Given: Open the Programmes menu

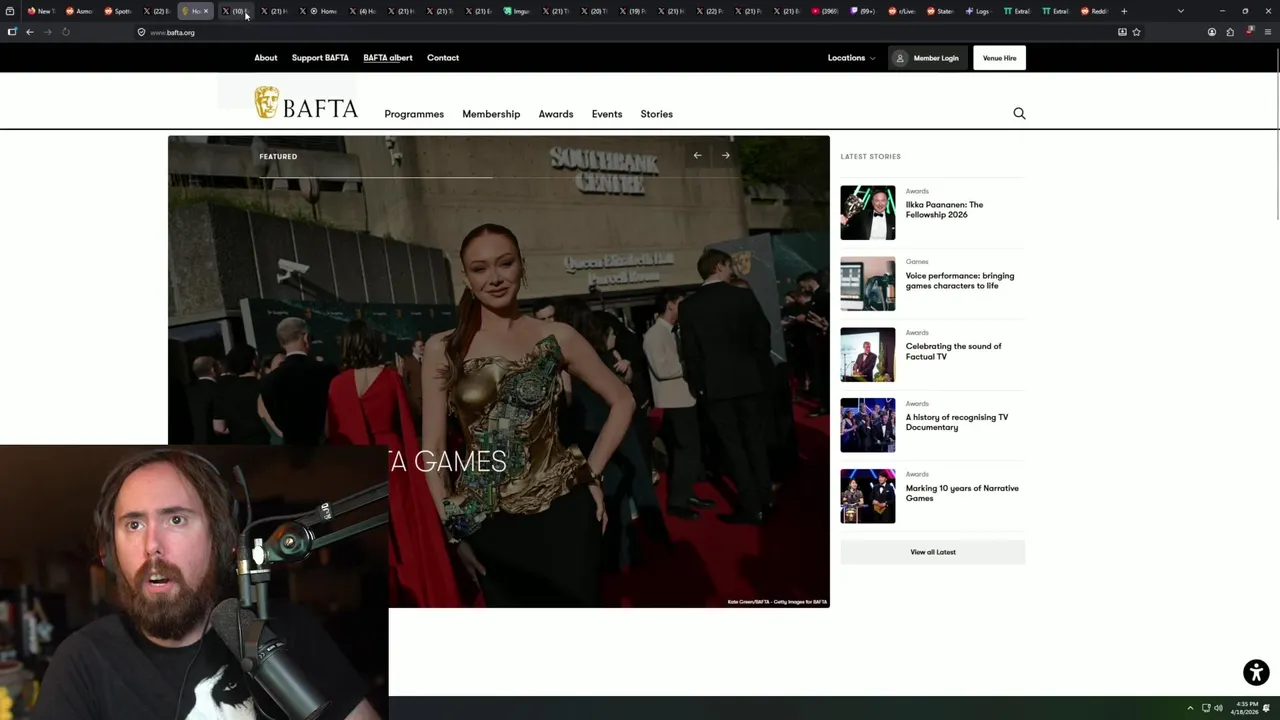Looking at the screenshot, I should point(414,114).
